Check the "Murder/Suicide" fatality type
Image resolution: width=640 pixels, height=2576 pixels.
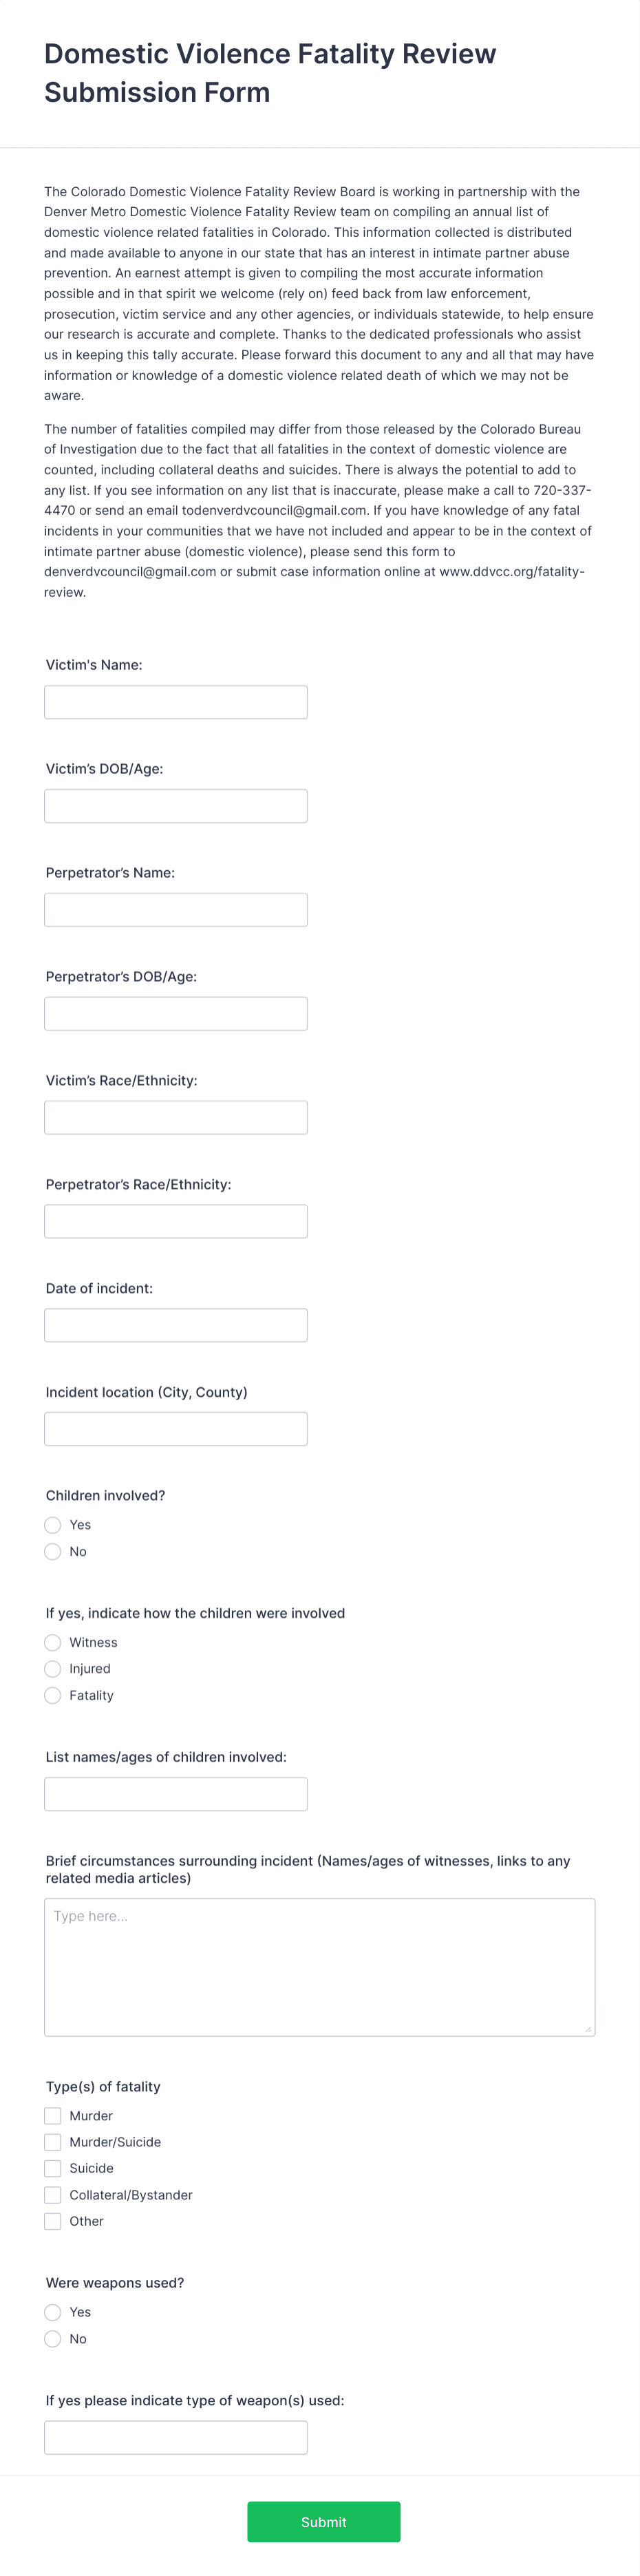tap(52, 2141)
